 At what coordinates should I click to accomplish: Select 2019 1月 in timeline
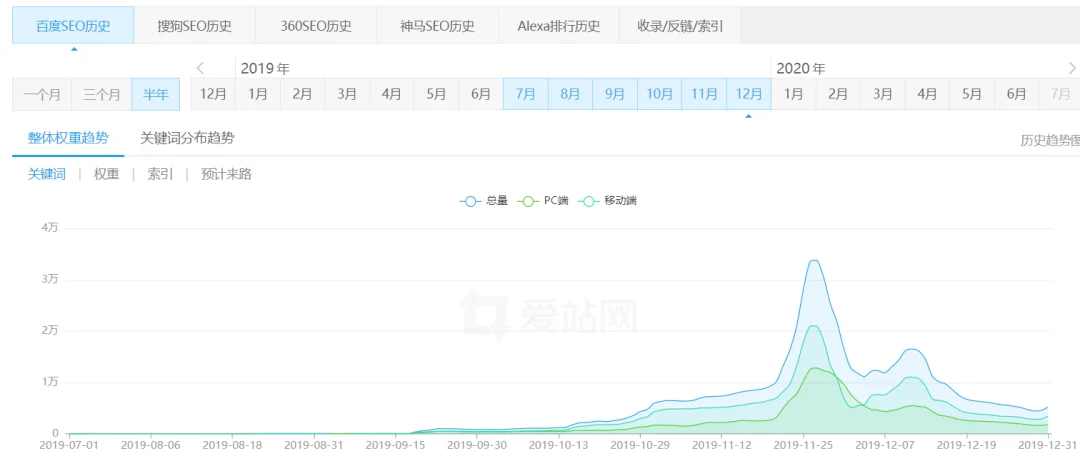tap(258, 94)
